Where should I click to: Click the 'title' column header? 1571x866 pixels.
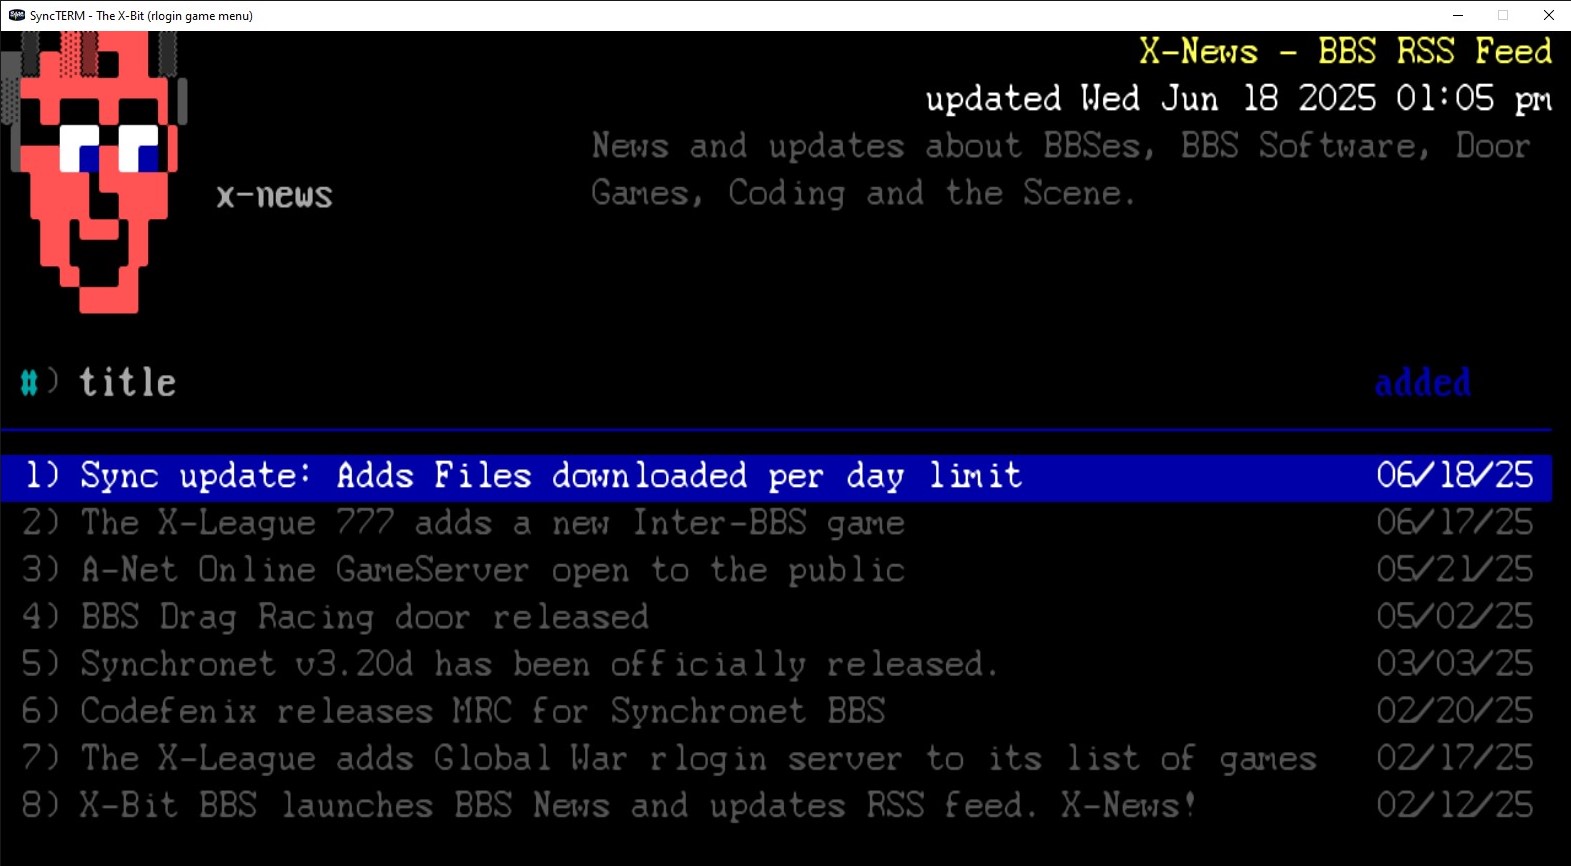click(x=127, y=382)
